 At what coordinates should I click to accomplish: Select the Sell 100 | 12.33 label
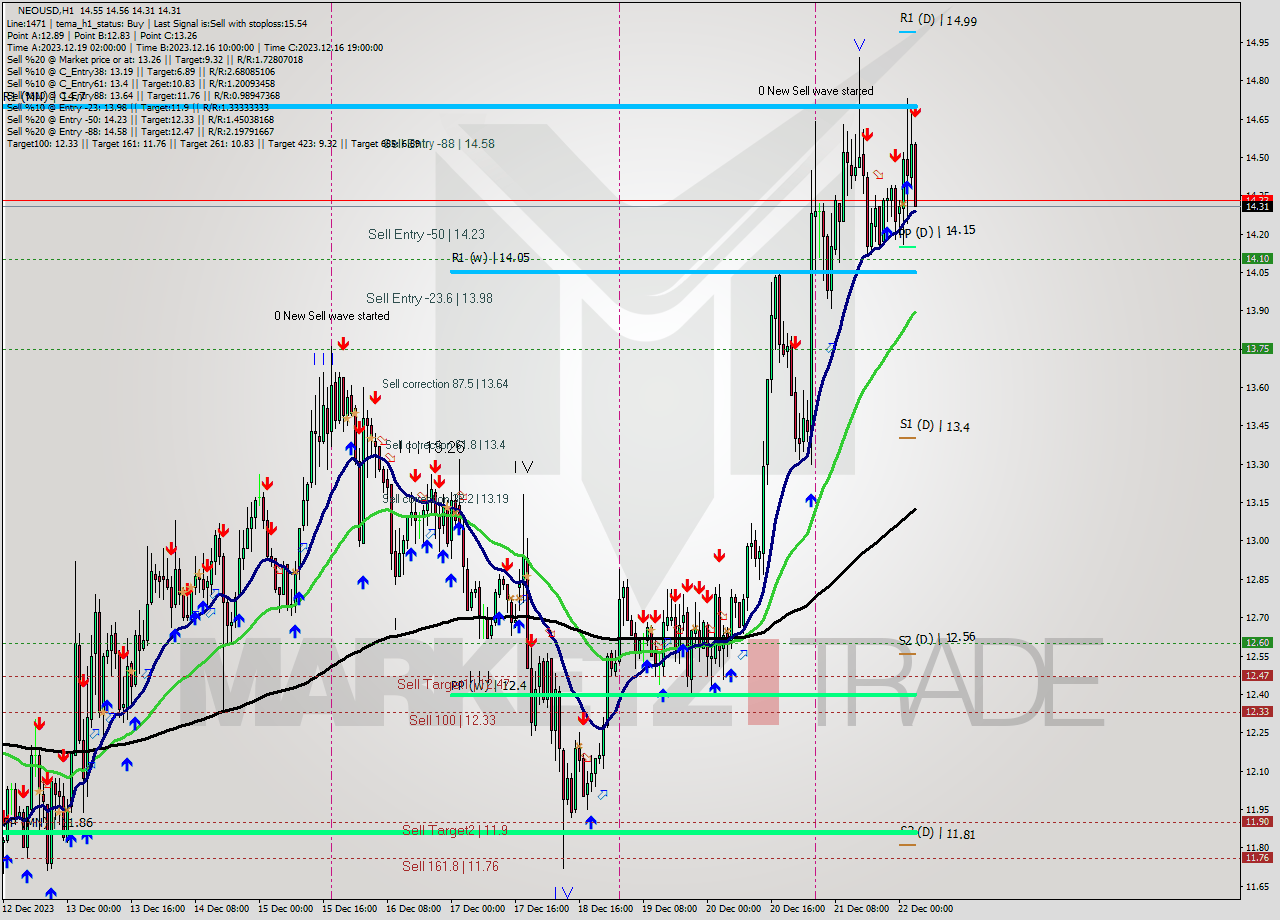(x=452, y=720)
